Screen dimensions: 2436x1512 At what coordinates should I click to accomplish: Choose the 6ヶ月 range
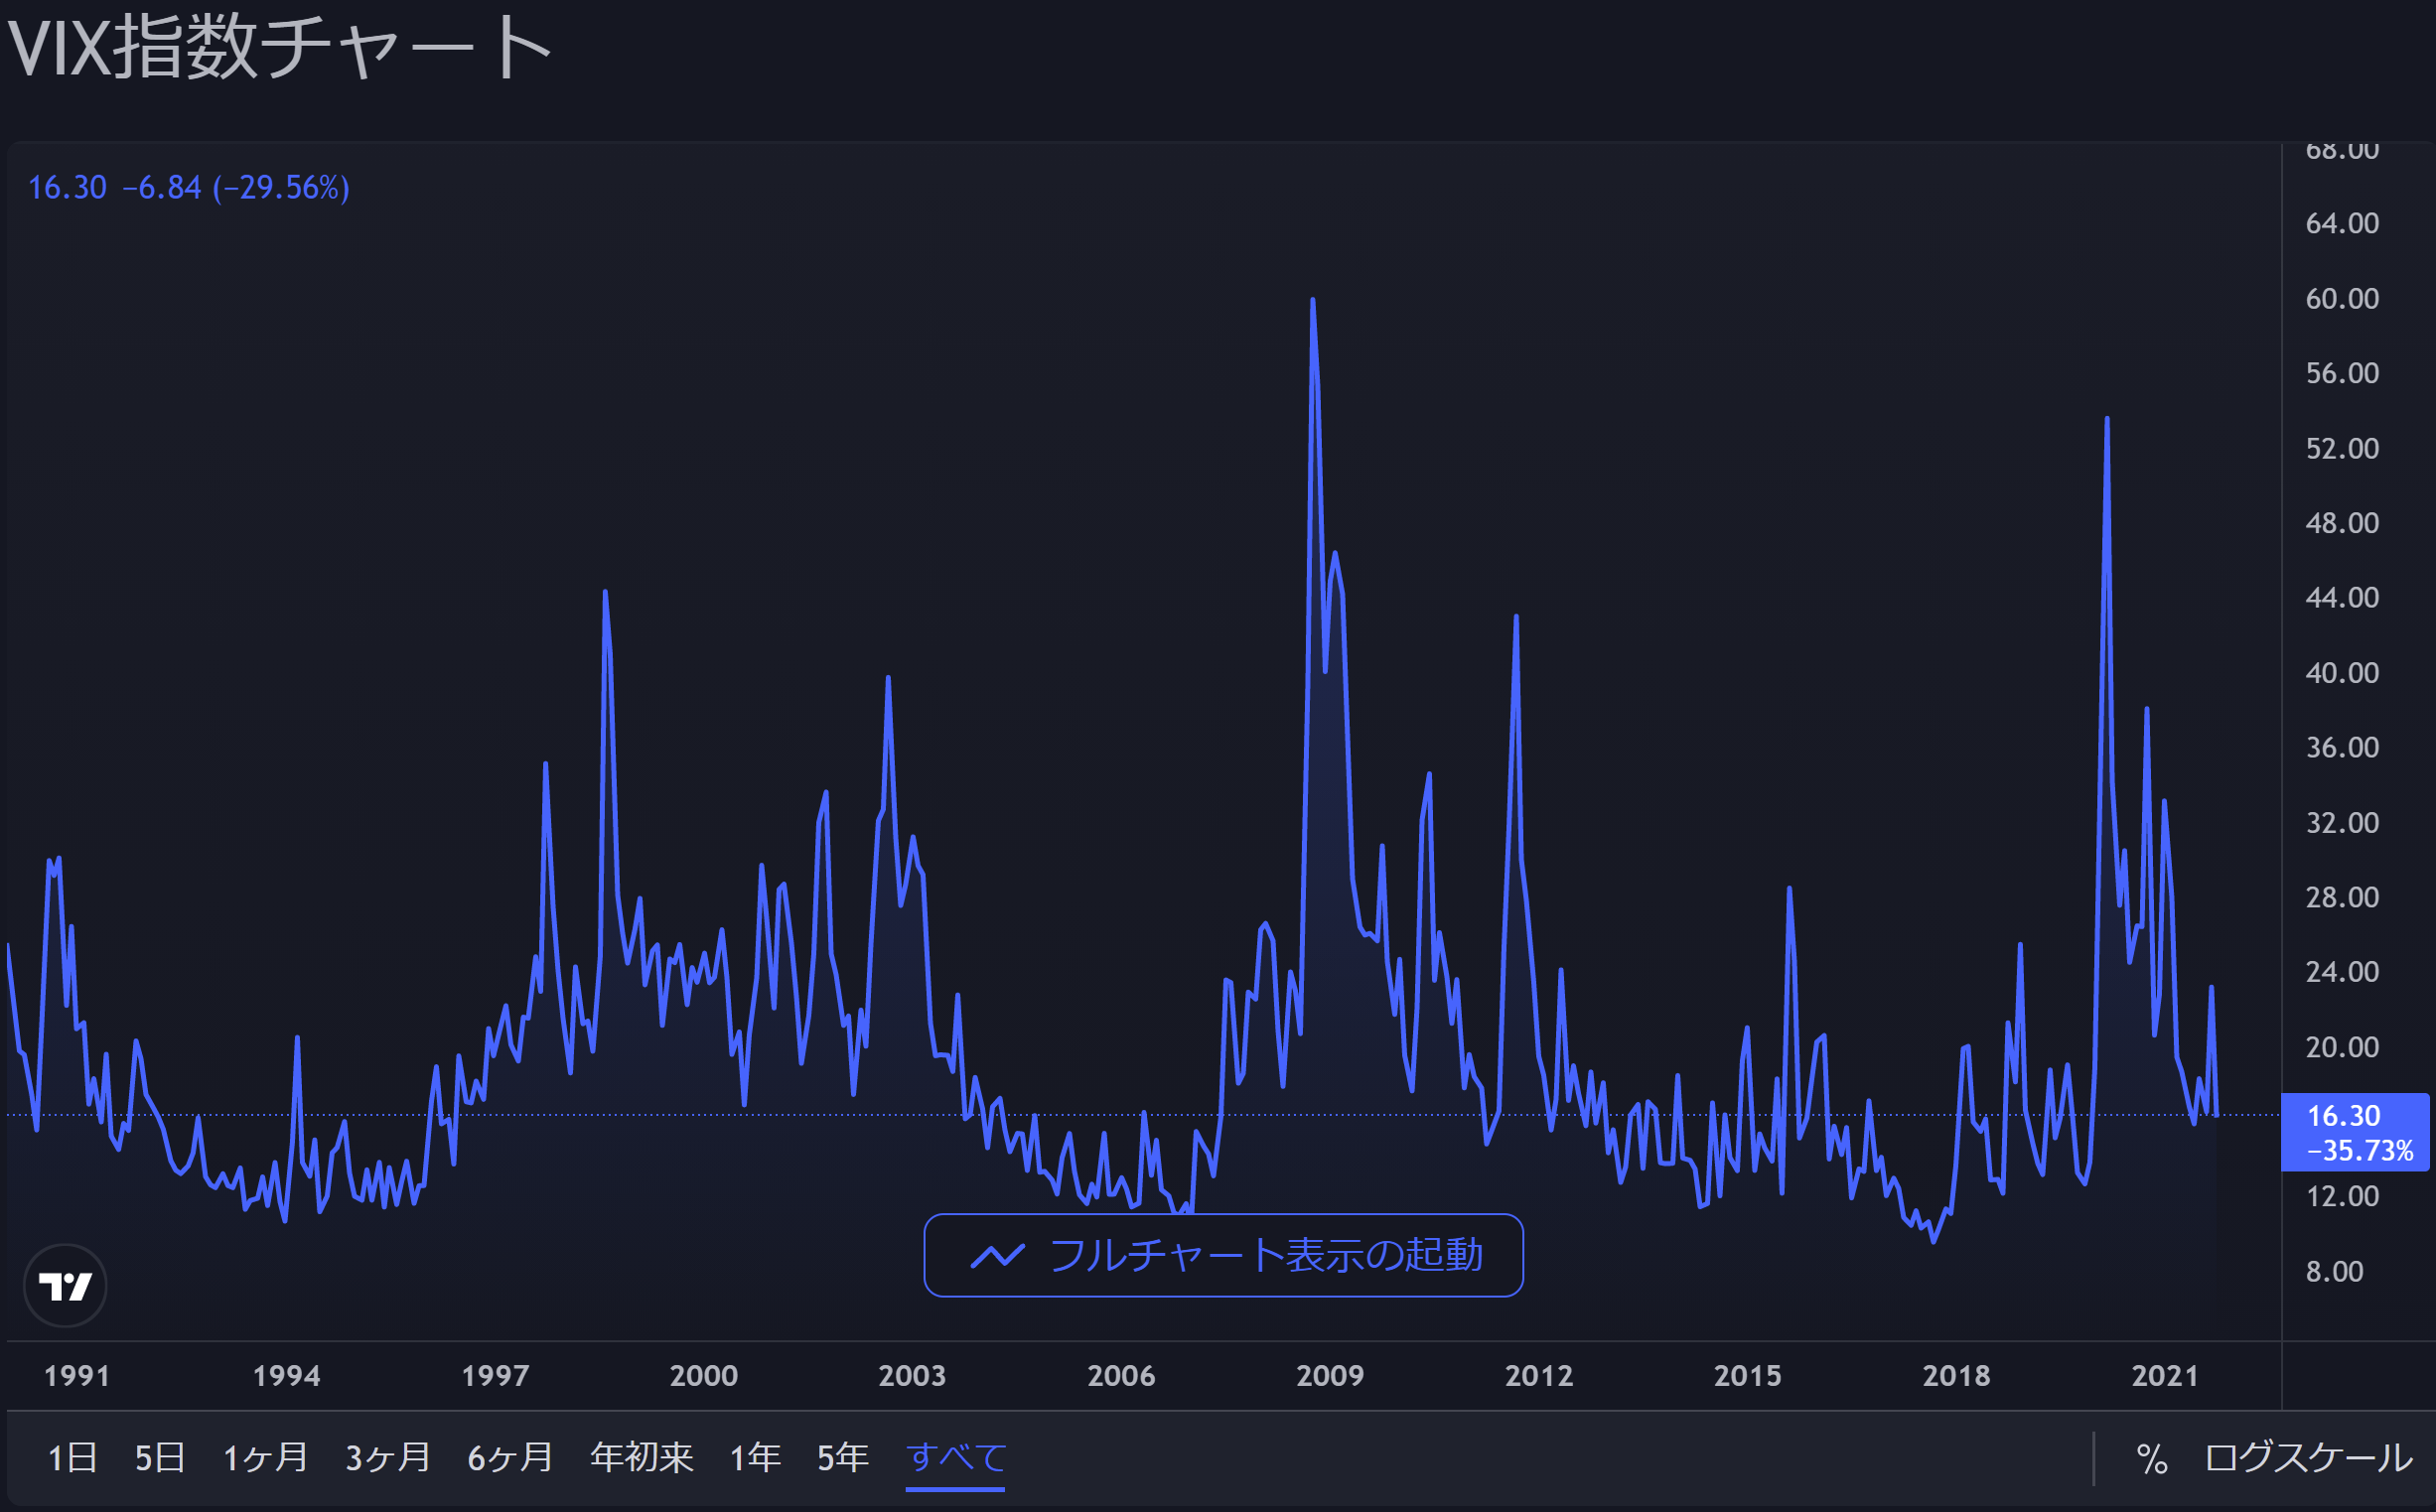click(510, 1458)
